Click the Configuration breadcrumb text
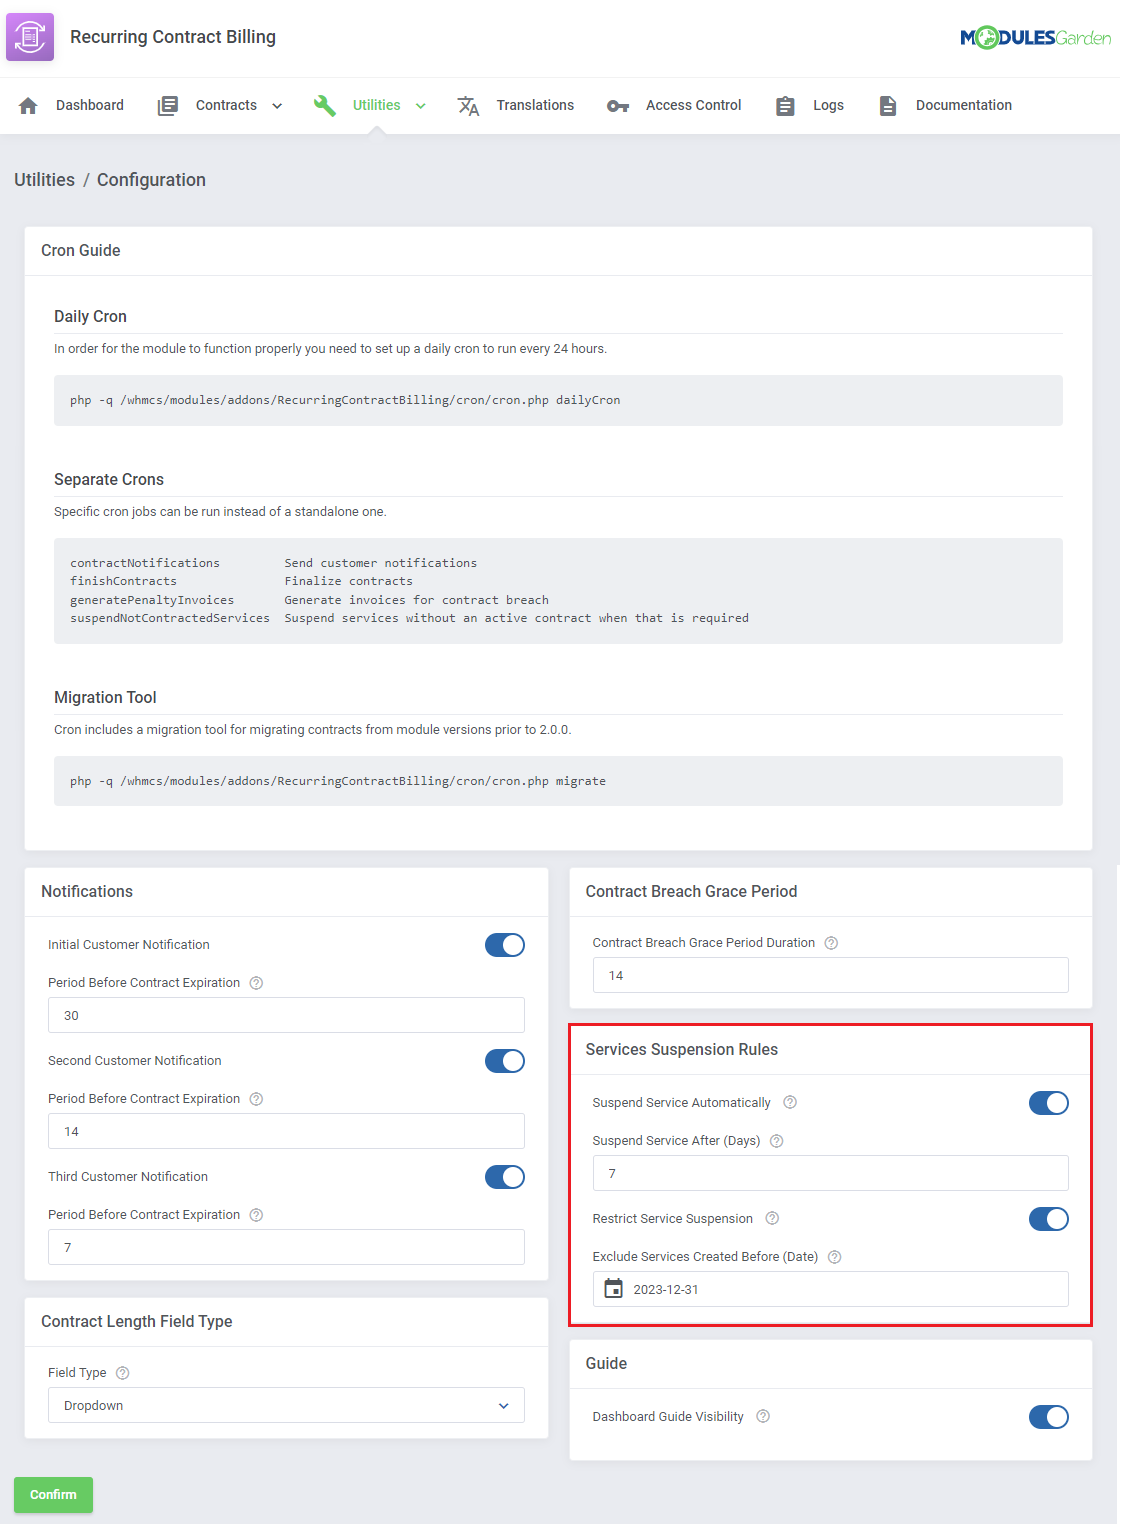This screenshot has width=1121, height=1524. click(x=151, y=180)
